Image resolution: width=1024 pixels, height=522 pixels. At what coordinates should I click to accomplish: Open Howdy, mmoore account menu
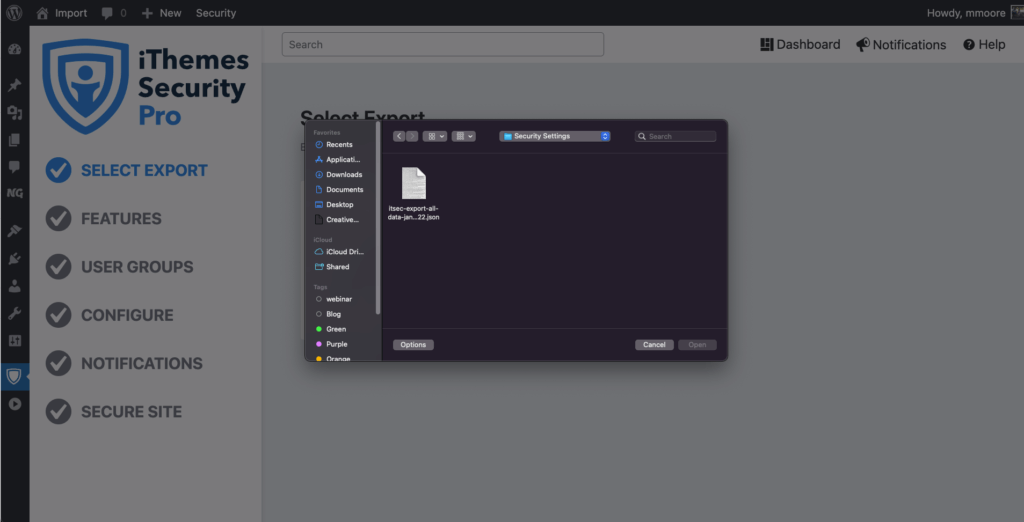coord(974,13)
